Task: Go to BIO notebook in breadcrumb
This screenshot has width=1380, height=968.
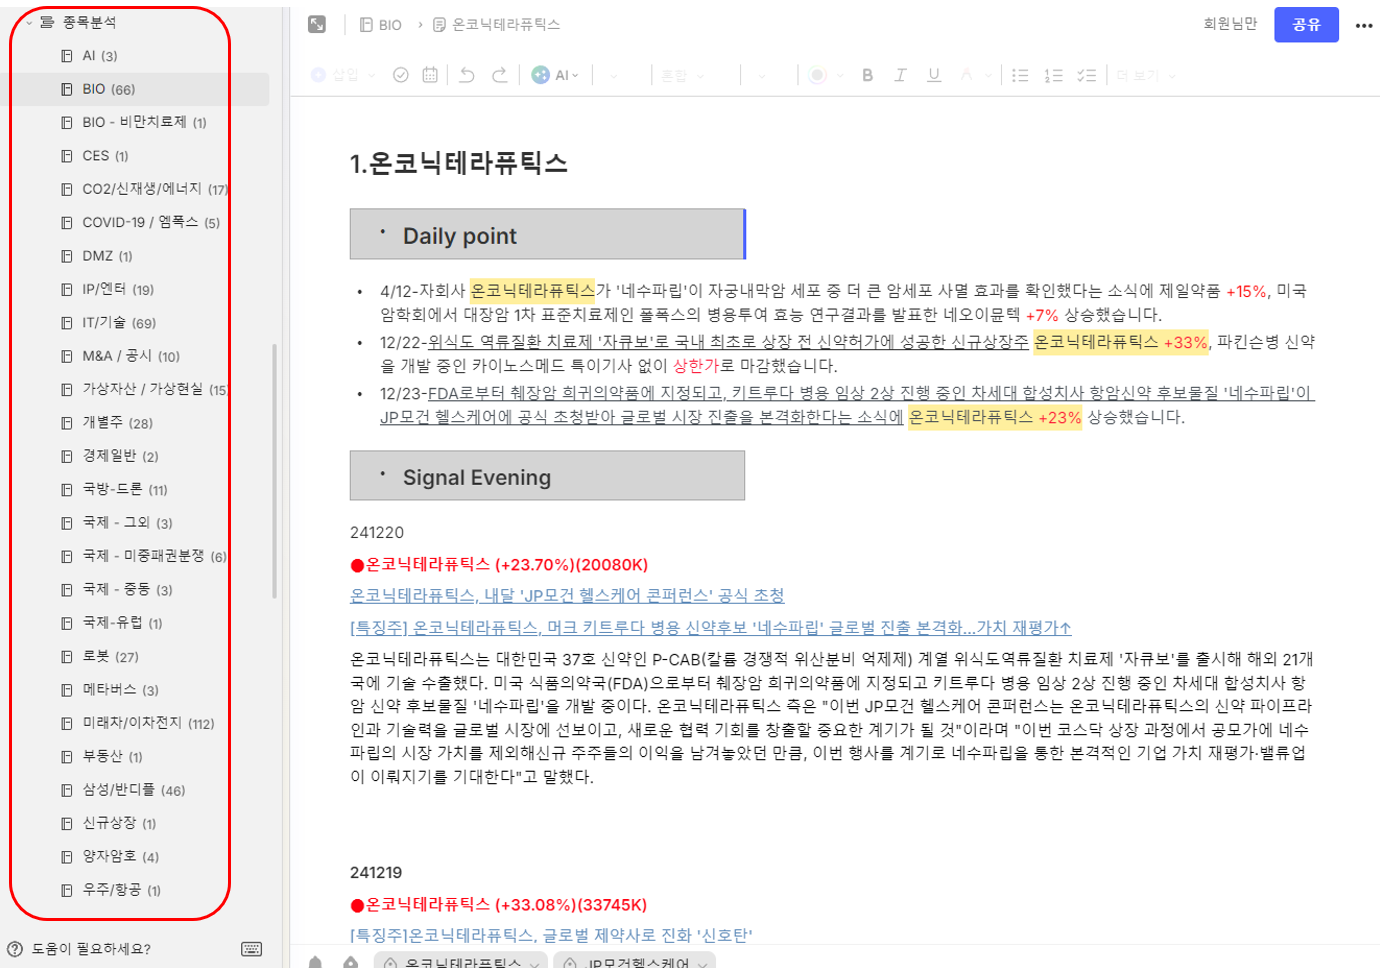Action: pos(381,25)
